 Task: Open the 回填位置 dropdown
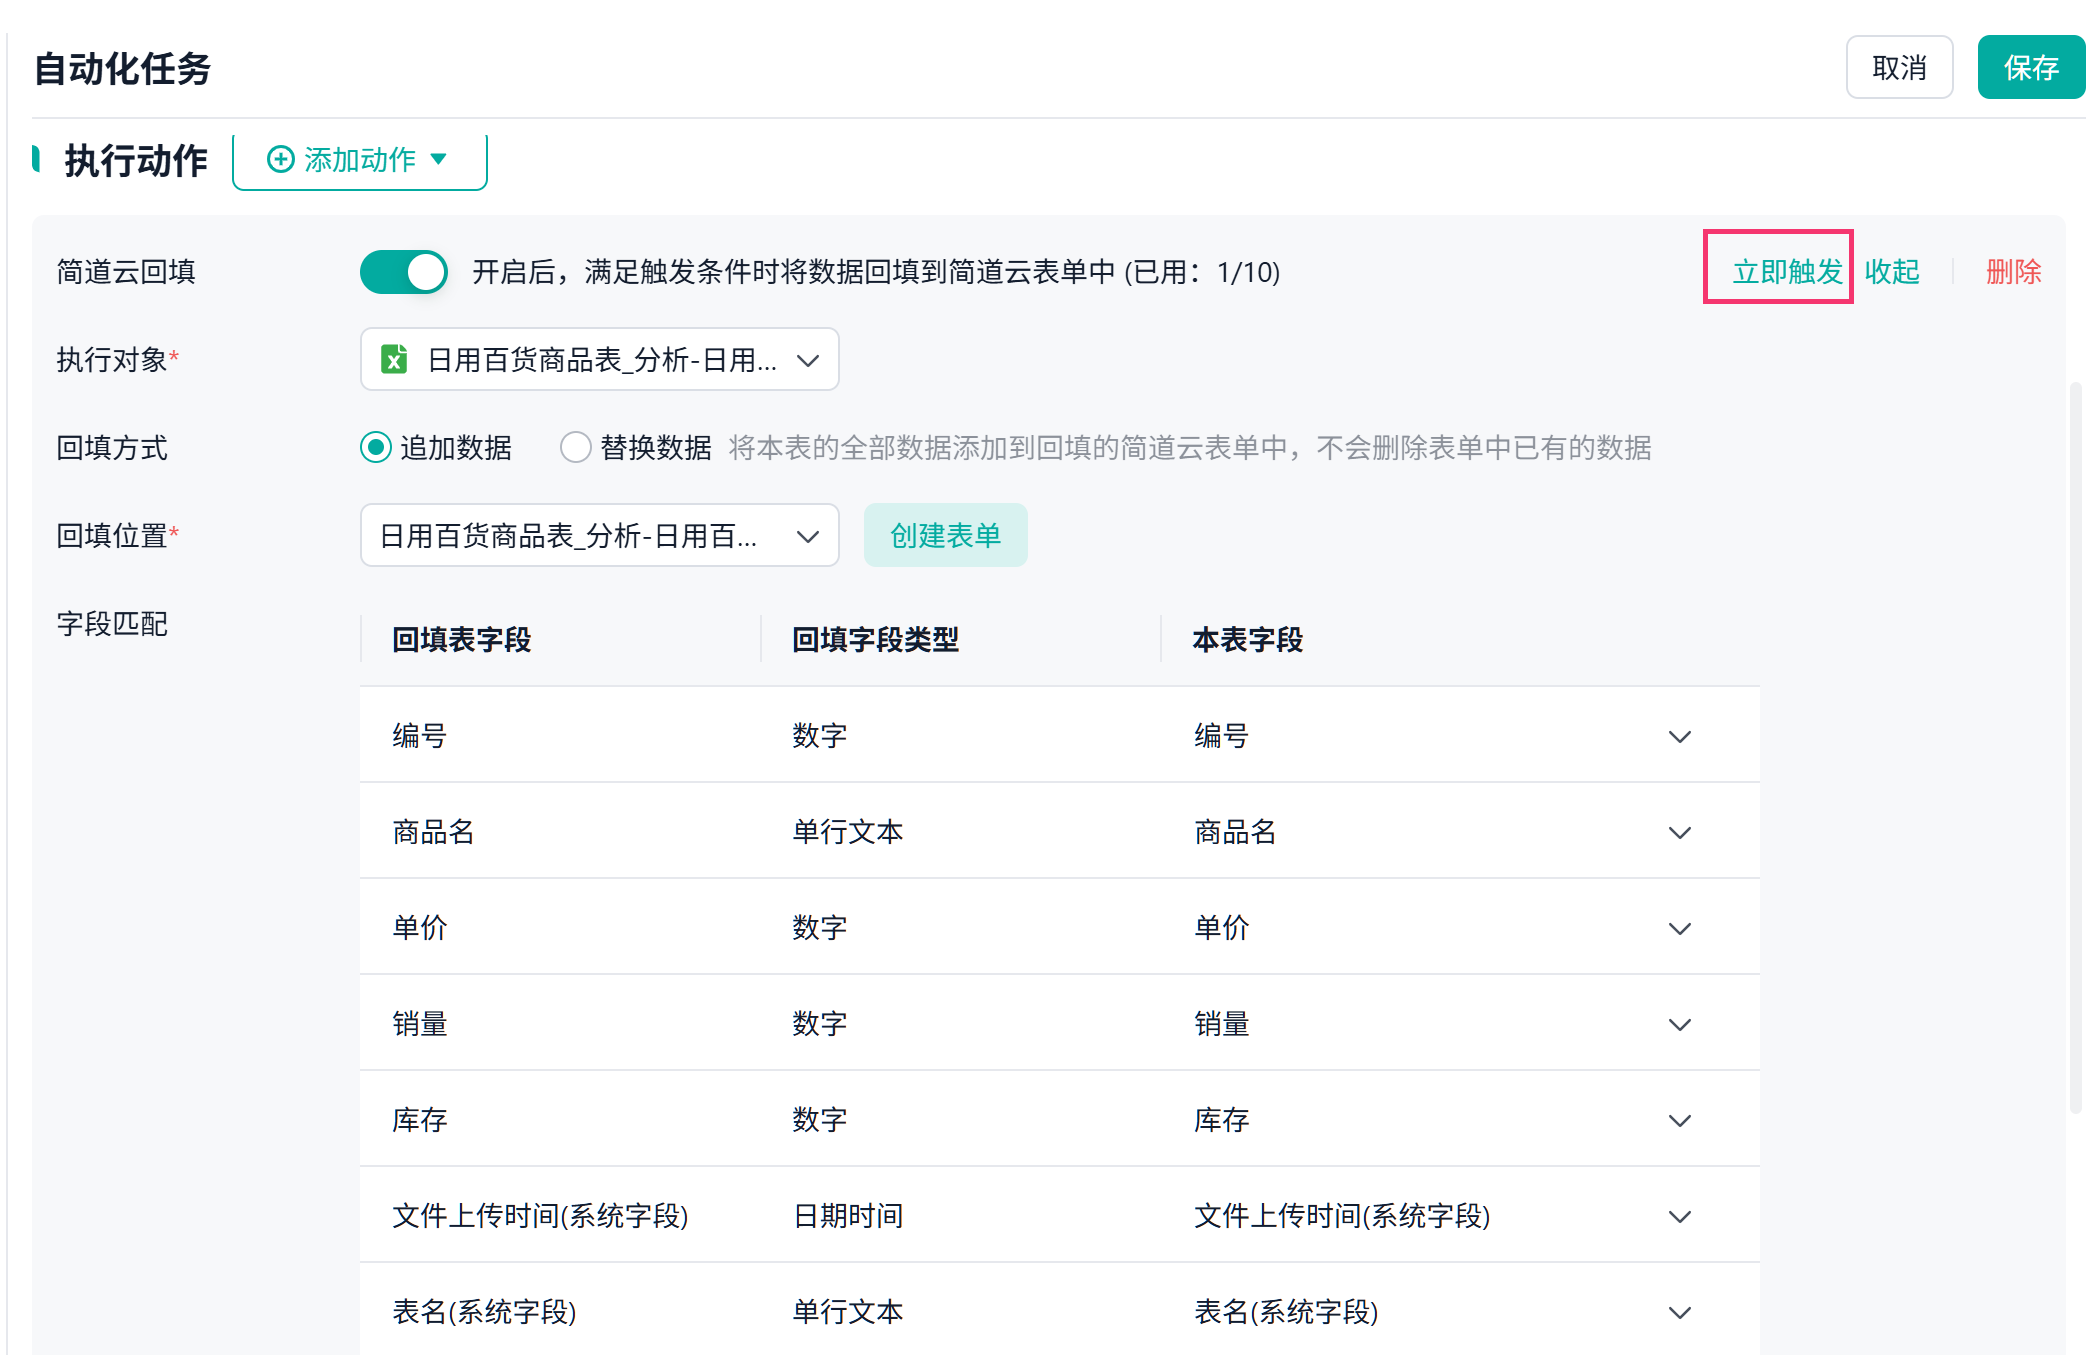tap(599, 535)
